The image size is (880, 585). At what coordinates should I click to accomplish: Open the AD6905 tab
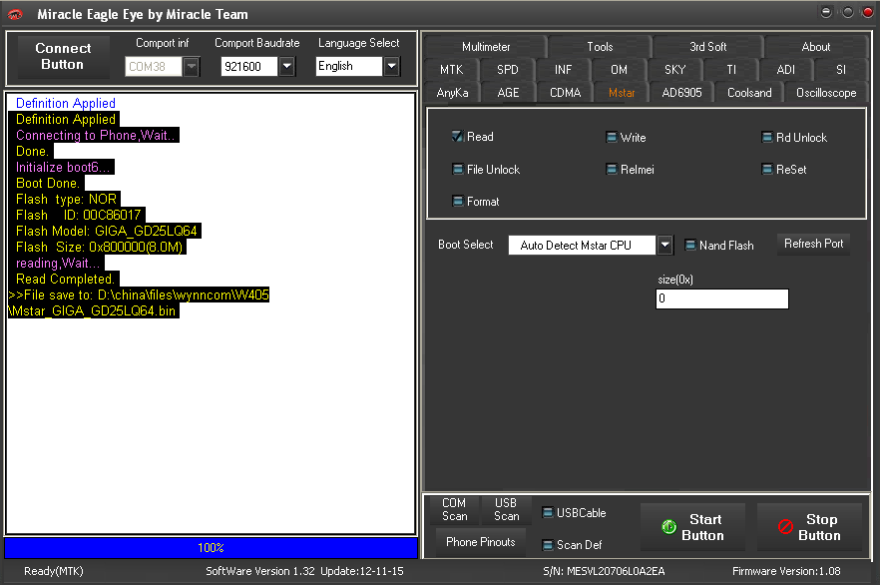pyautogui.click(x=681, y=93)
